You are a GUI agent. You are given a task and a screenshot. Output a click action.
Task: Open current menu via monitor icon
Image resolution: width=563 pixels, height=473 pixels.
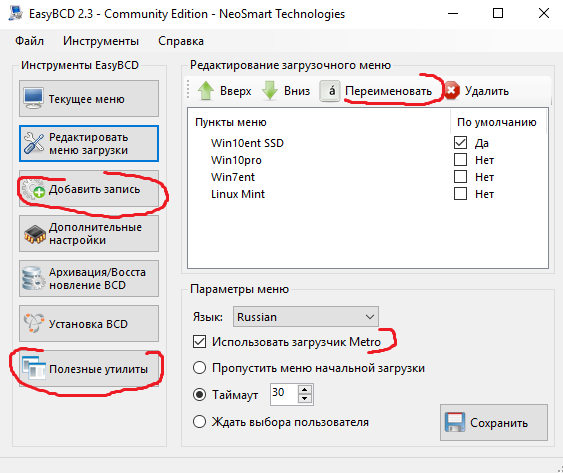pos(33,98)
